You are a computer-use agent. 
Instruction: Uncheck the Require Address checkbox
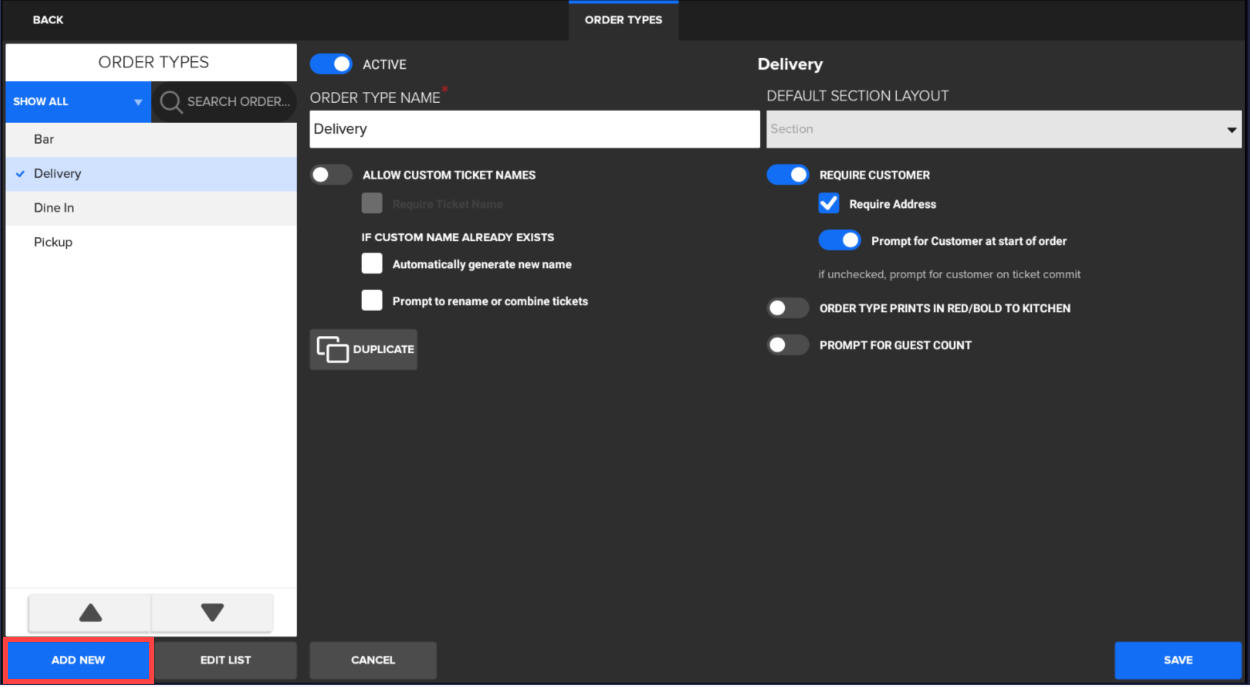(829, 204)
